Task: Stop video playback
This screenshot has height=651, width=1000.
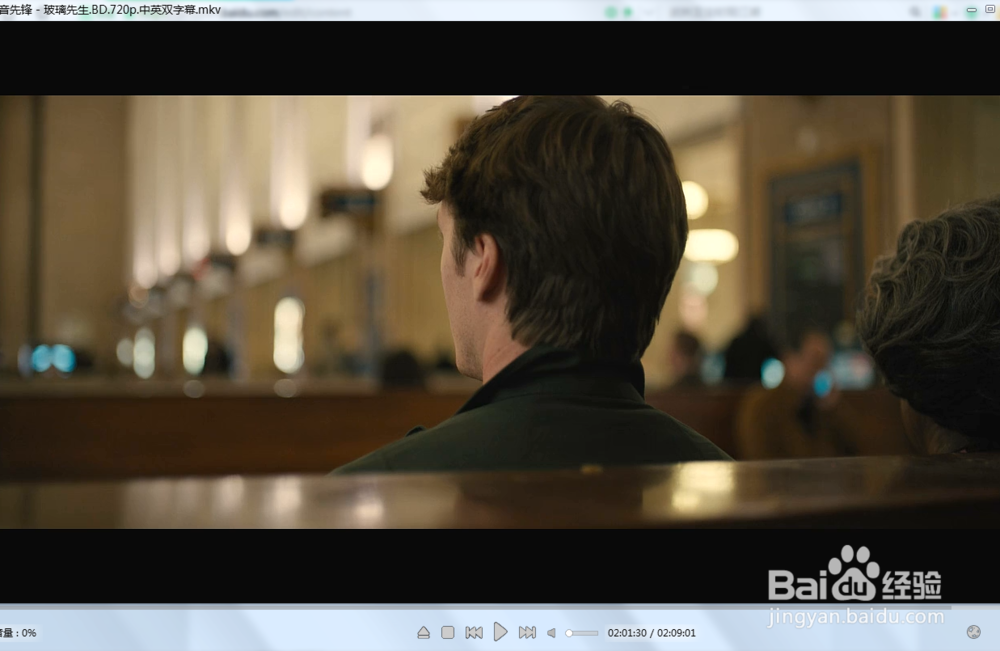Action: [448, 633]
